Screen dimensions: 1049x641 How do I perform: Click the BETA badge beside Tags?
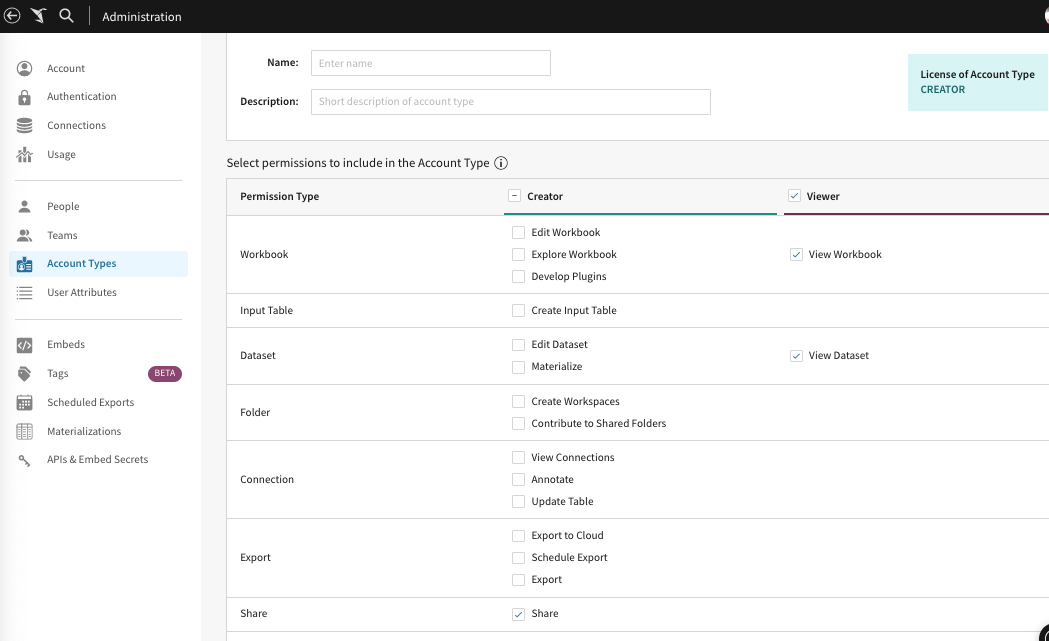pos(165,373)
